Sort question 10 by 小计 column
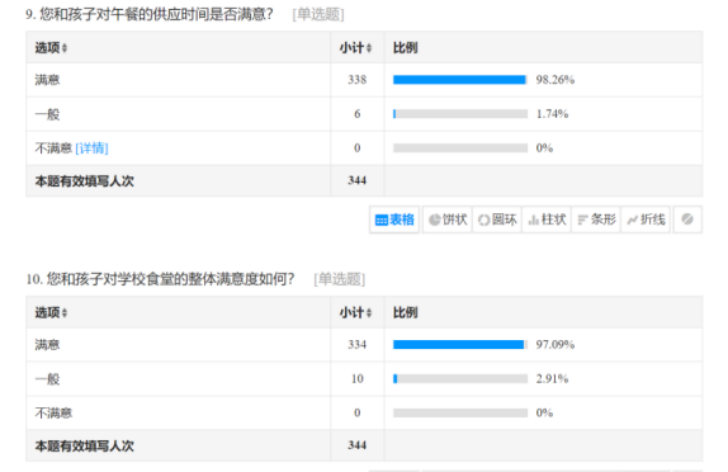 tap(355, 313)
